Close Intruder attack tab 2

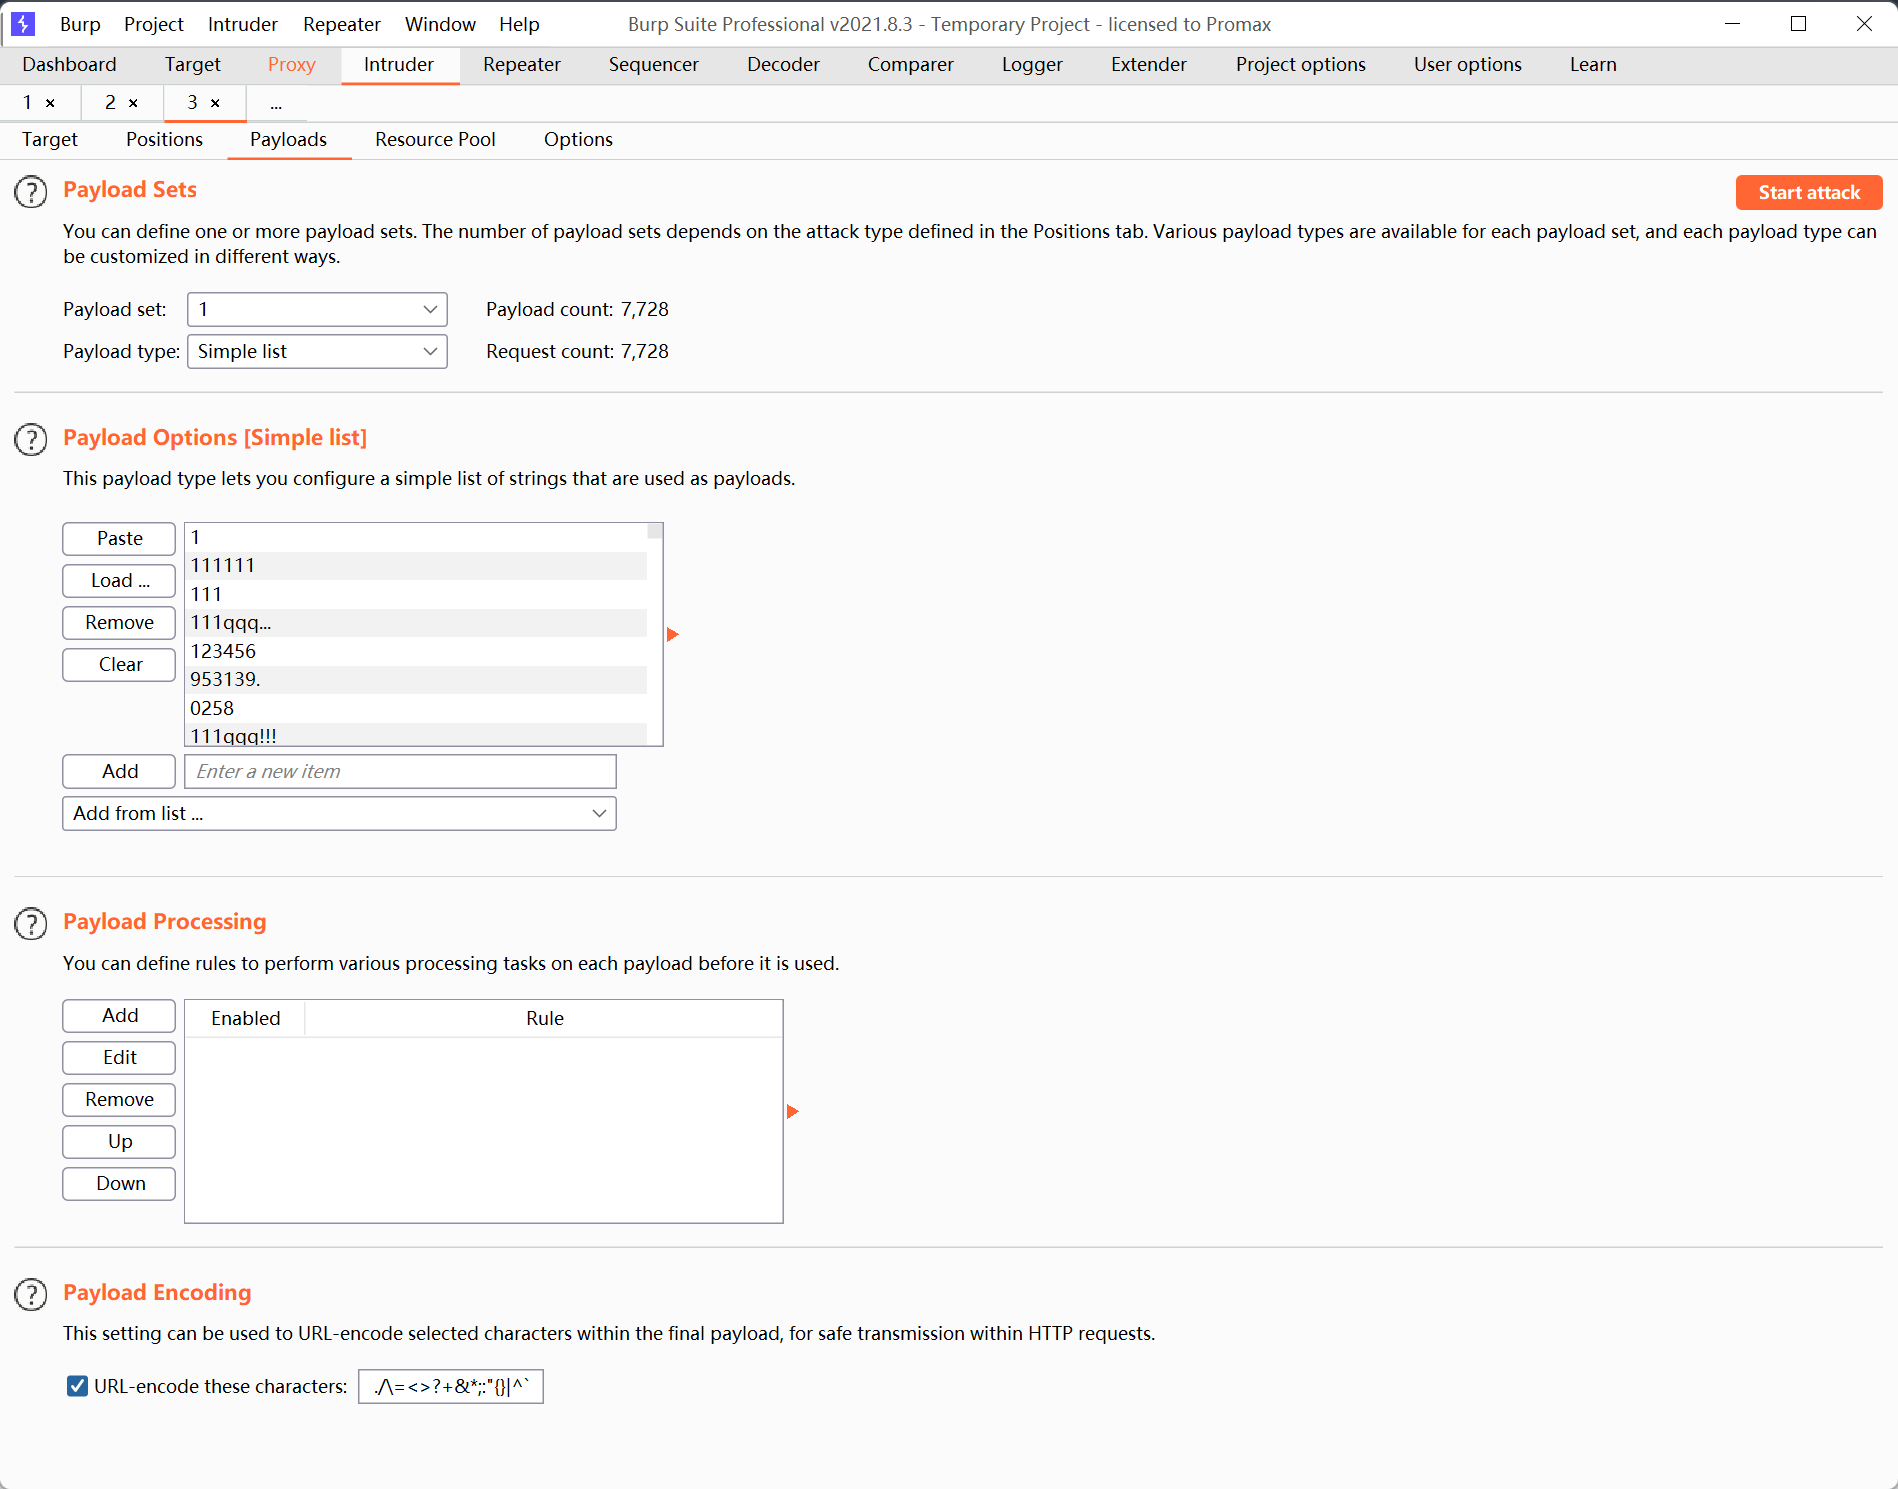coord(133,103)
